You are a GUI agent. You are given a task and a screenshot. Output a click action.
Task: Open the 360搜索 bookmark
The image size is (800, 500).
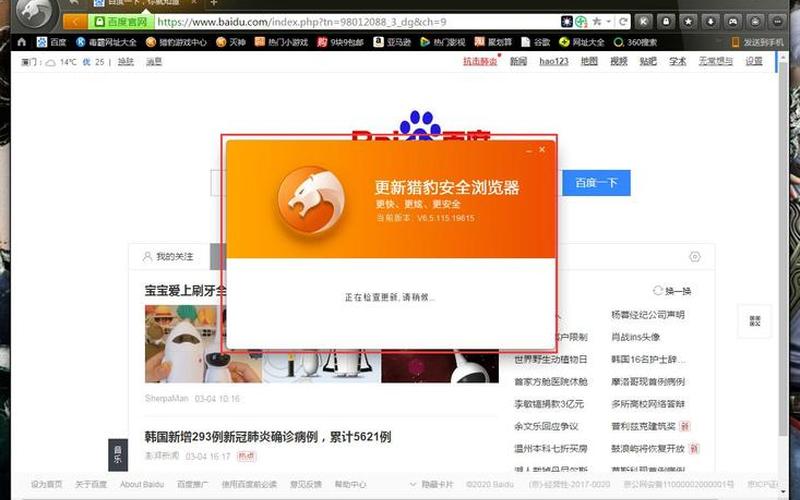pyautogui.click(x=635, y=42)
